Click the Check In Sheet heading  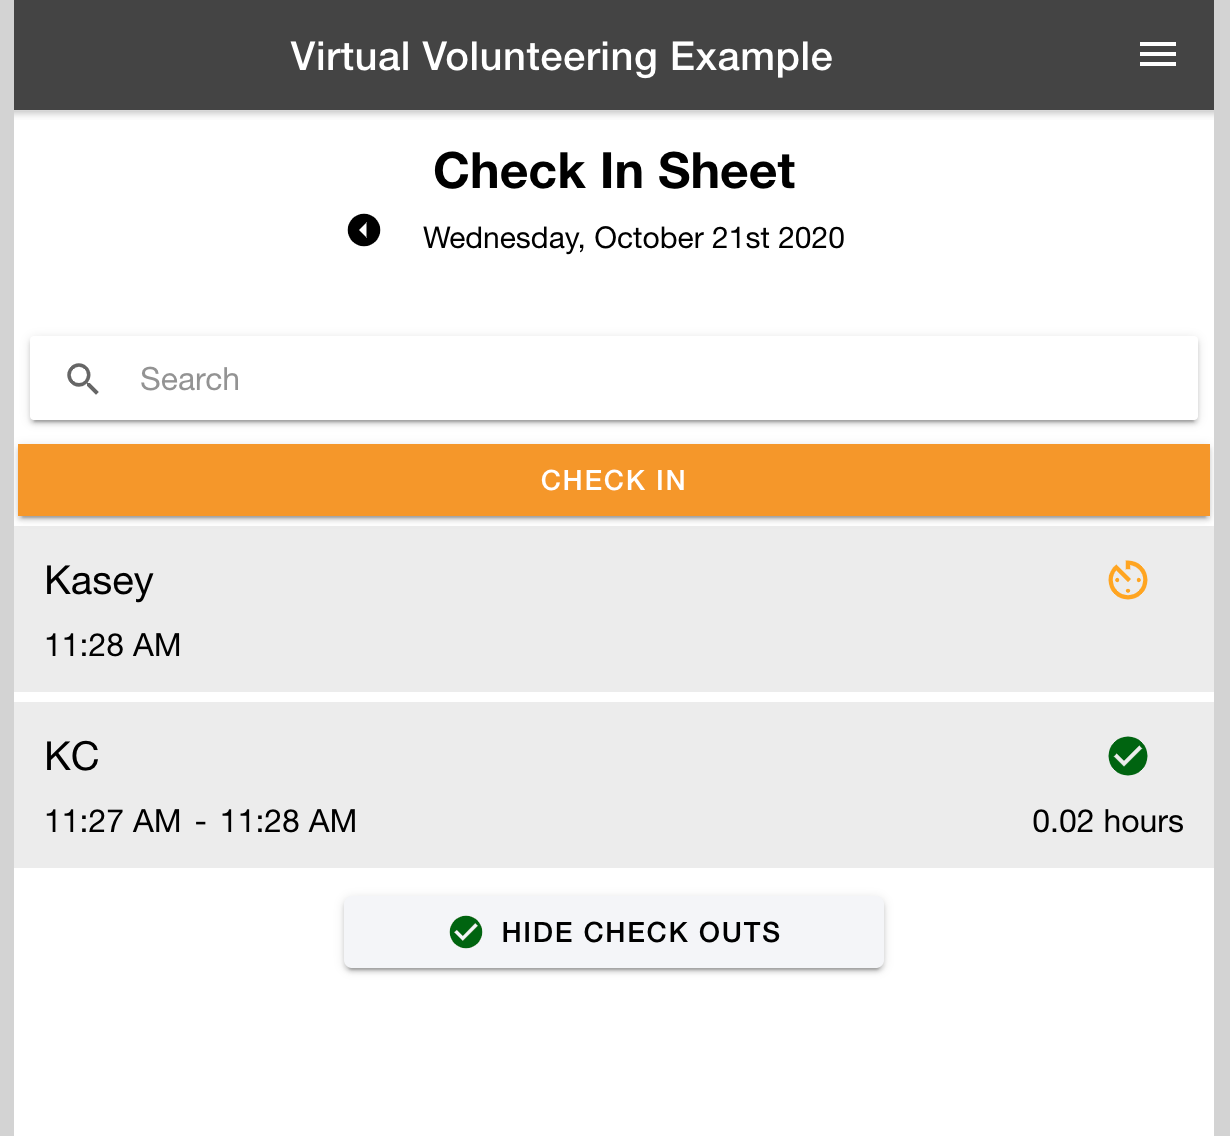(x=614, y=171)
